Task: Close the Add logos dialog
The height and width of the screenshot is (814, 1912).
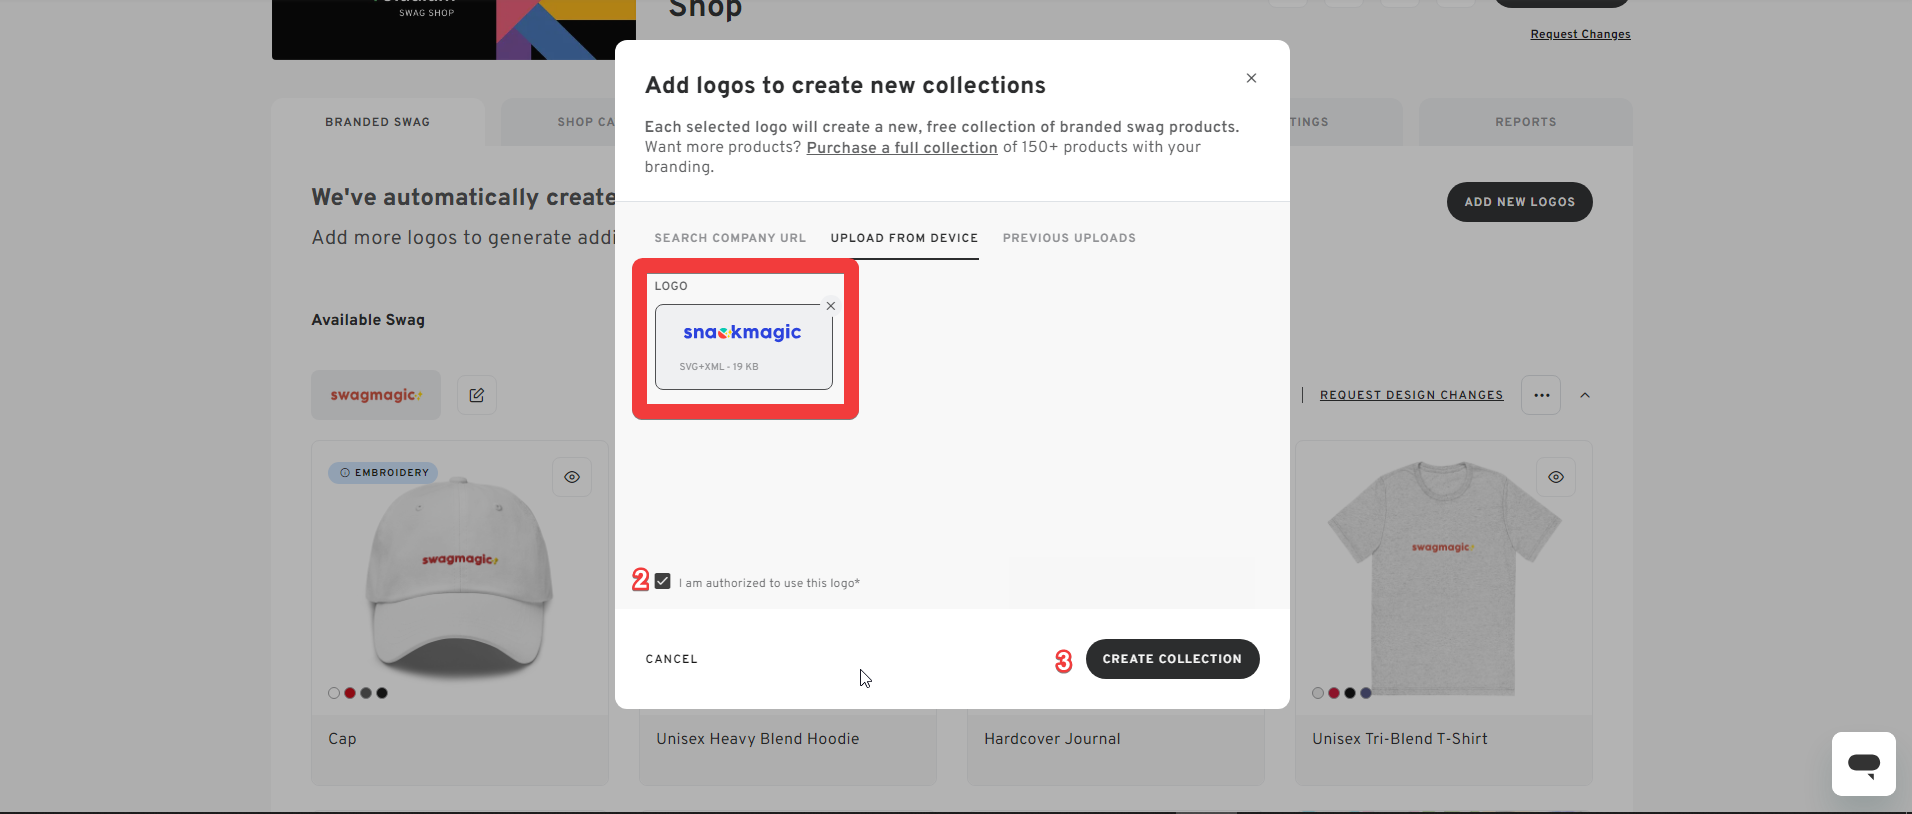Action: click(x=1251, y=78)
